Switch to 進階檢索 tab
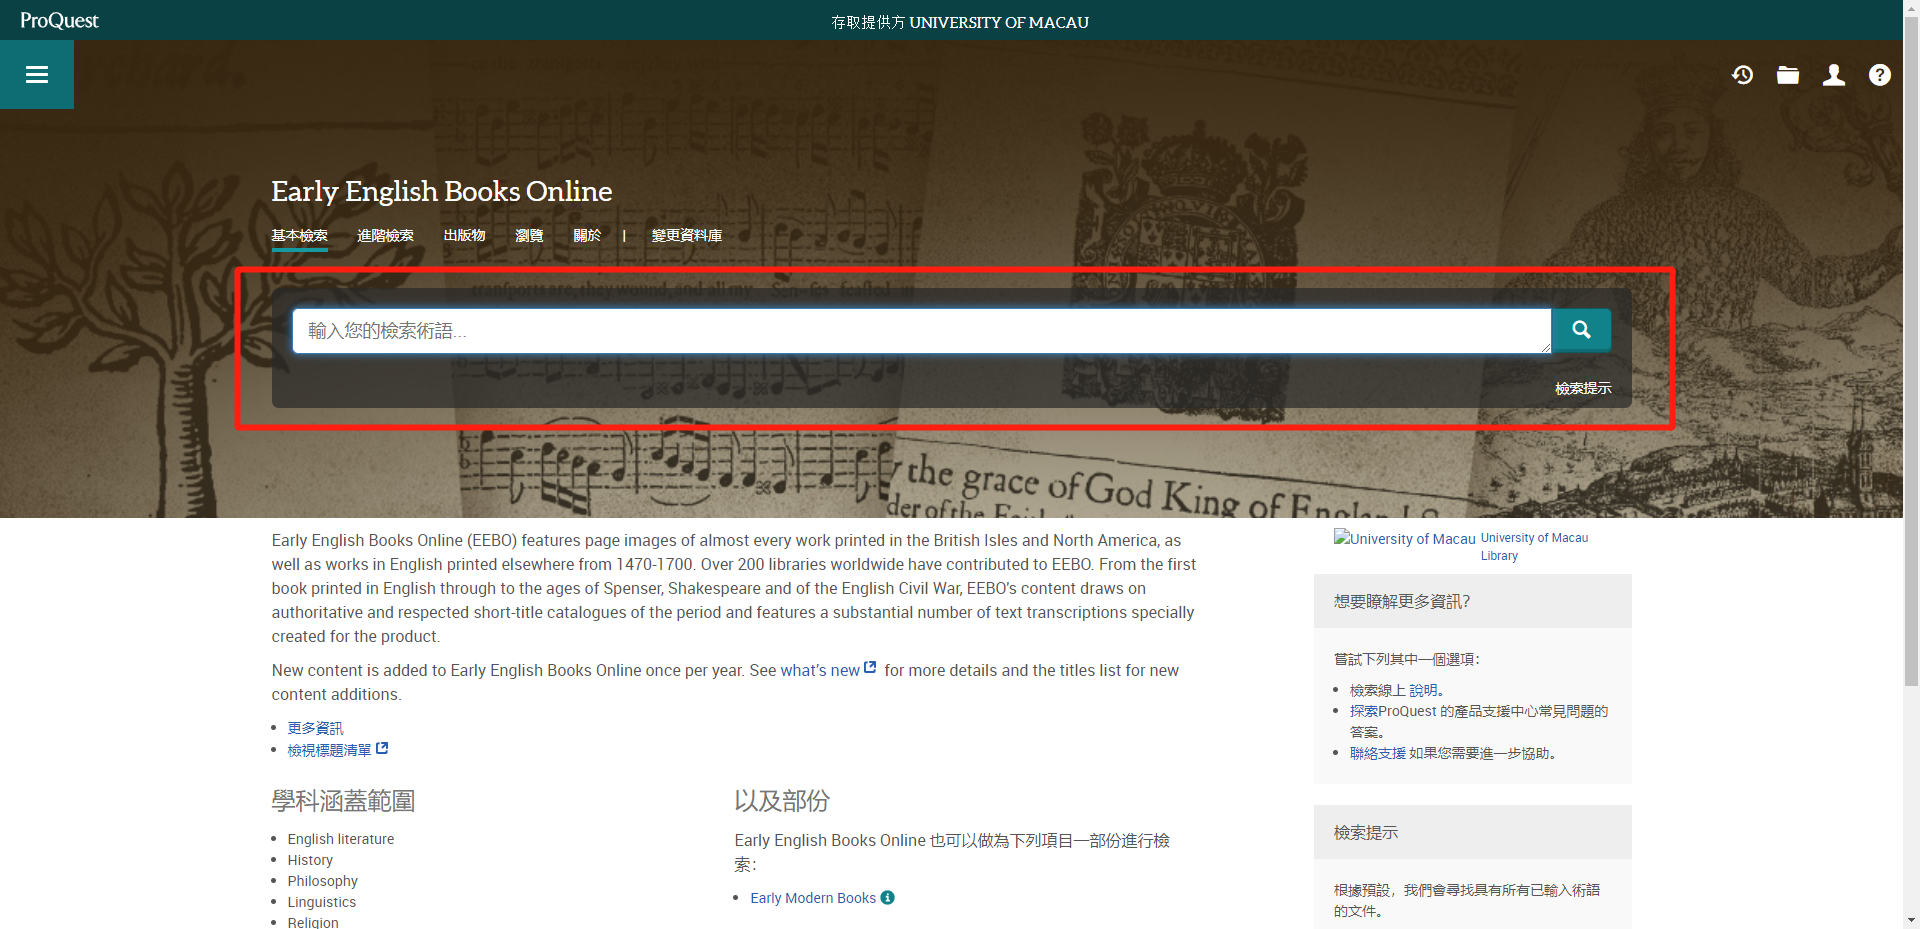Image resolution: width=1920 pixels, height=929 pixels. tap(386, 236)
